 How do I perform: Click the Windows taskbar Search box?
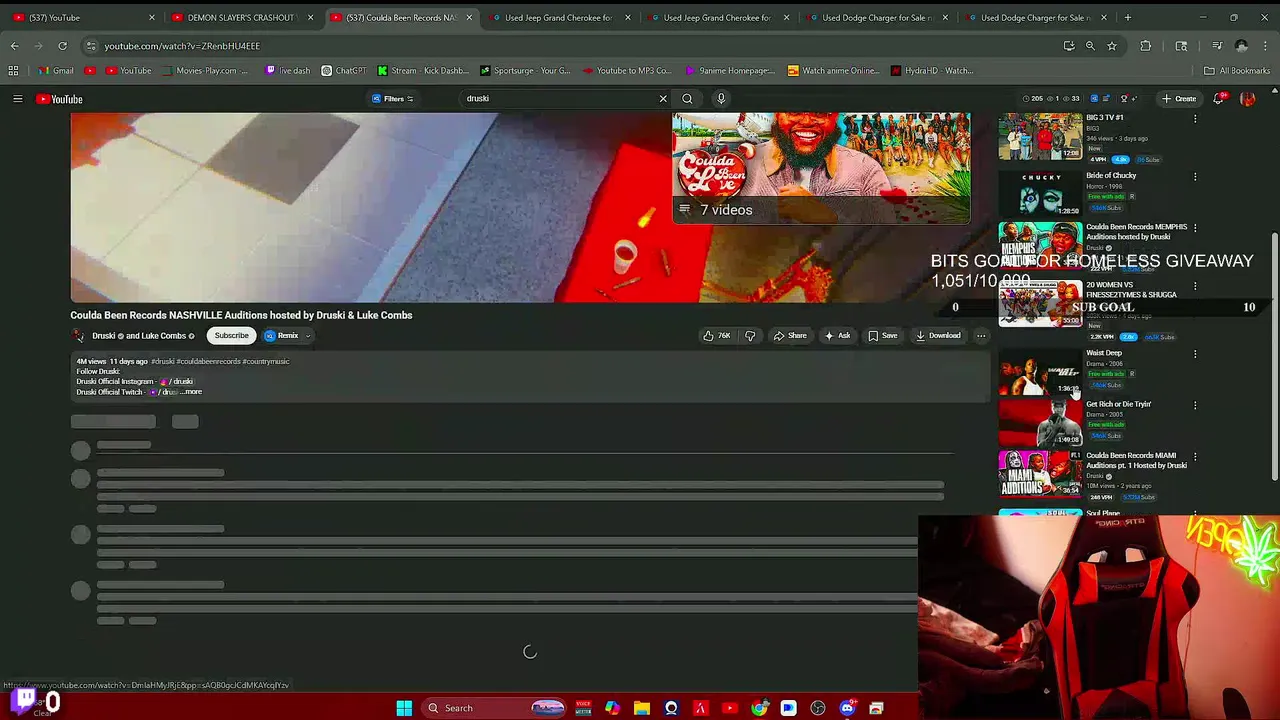(x=492, y=708)
